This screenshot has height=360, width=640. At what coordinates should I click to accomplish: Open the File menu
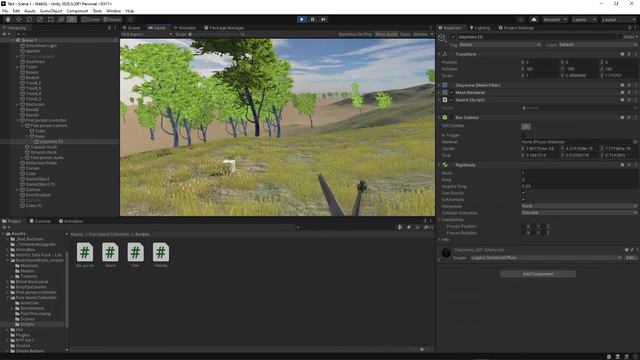5,11
